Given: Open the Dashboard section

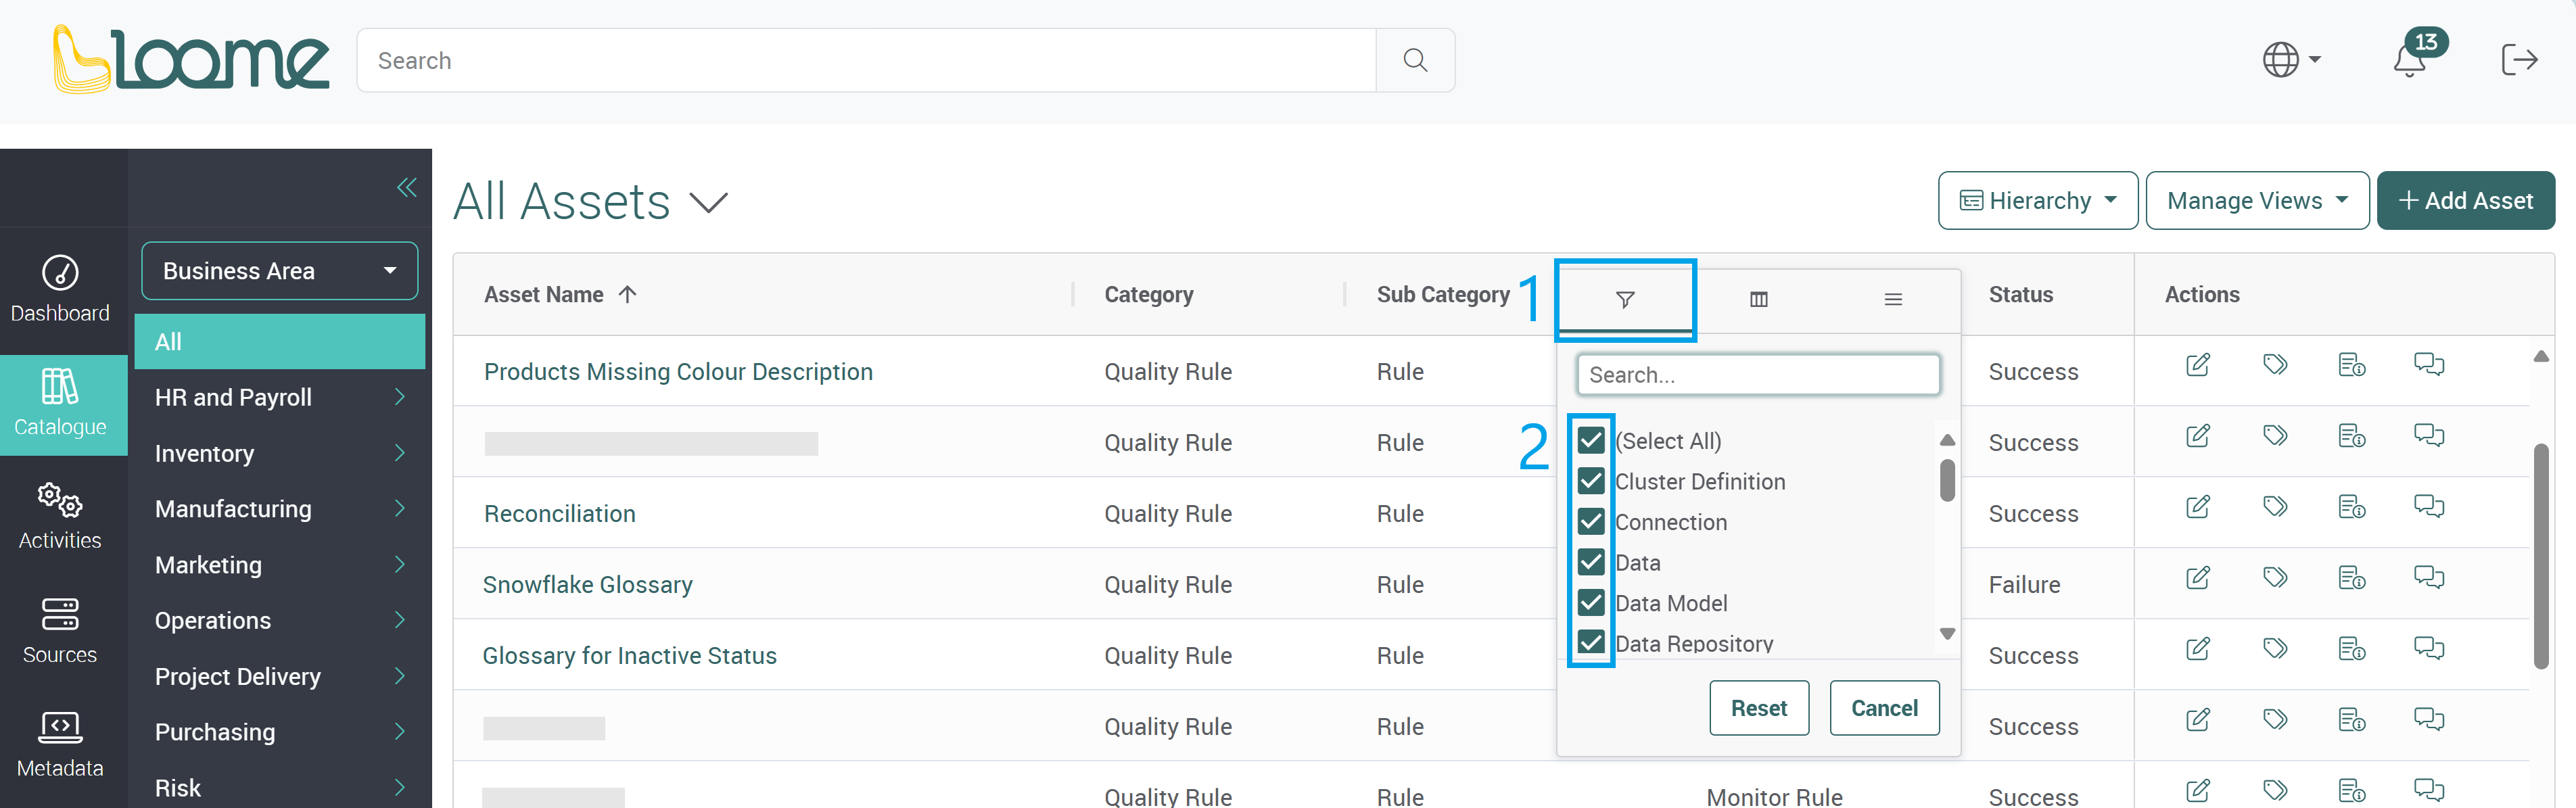Looking at the screenshot, I should pos(60,290).
